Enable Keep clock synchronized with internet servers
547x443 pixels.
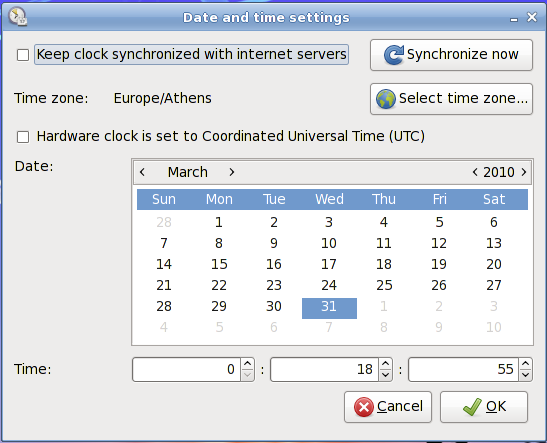coord(23,55)
